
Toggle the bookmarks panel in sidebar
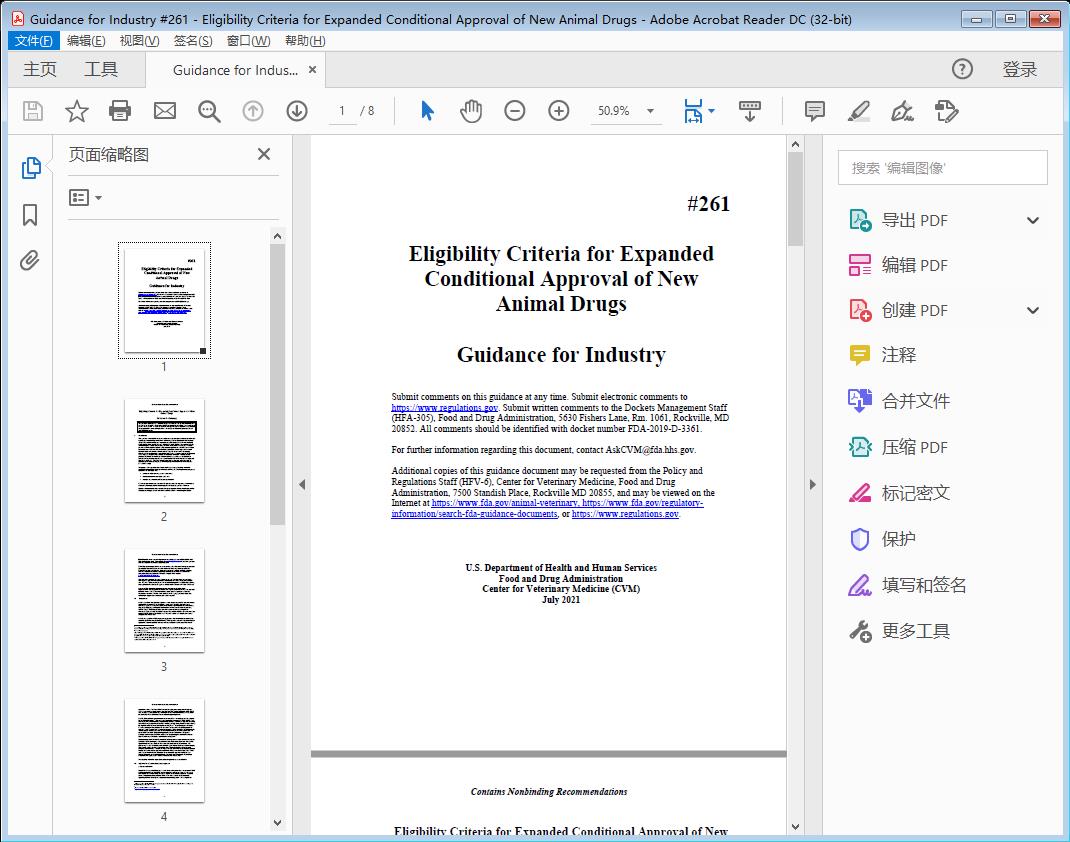click(30, 215)
